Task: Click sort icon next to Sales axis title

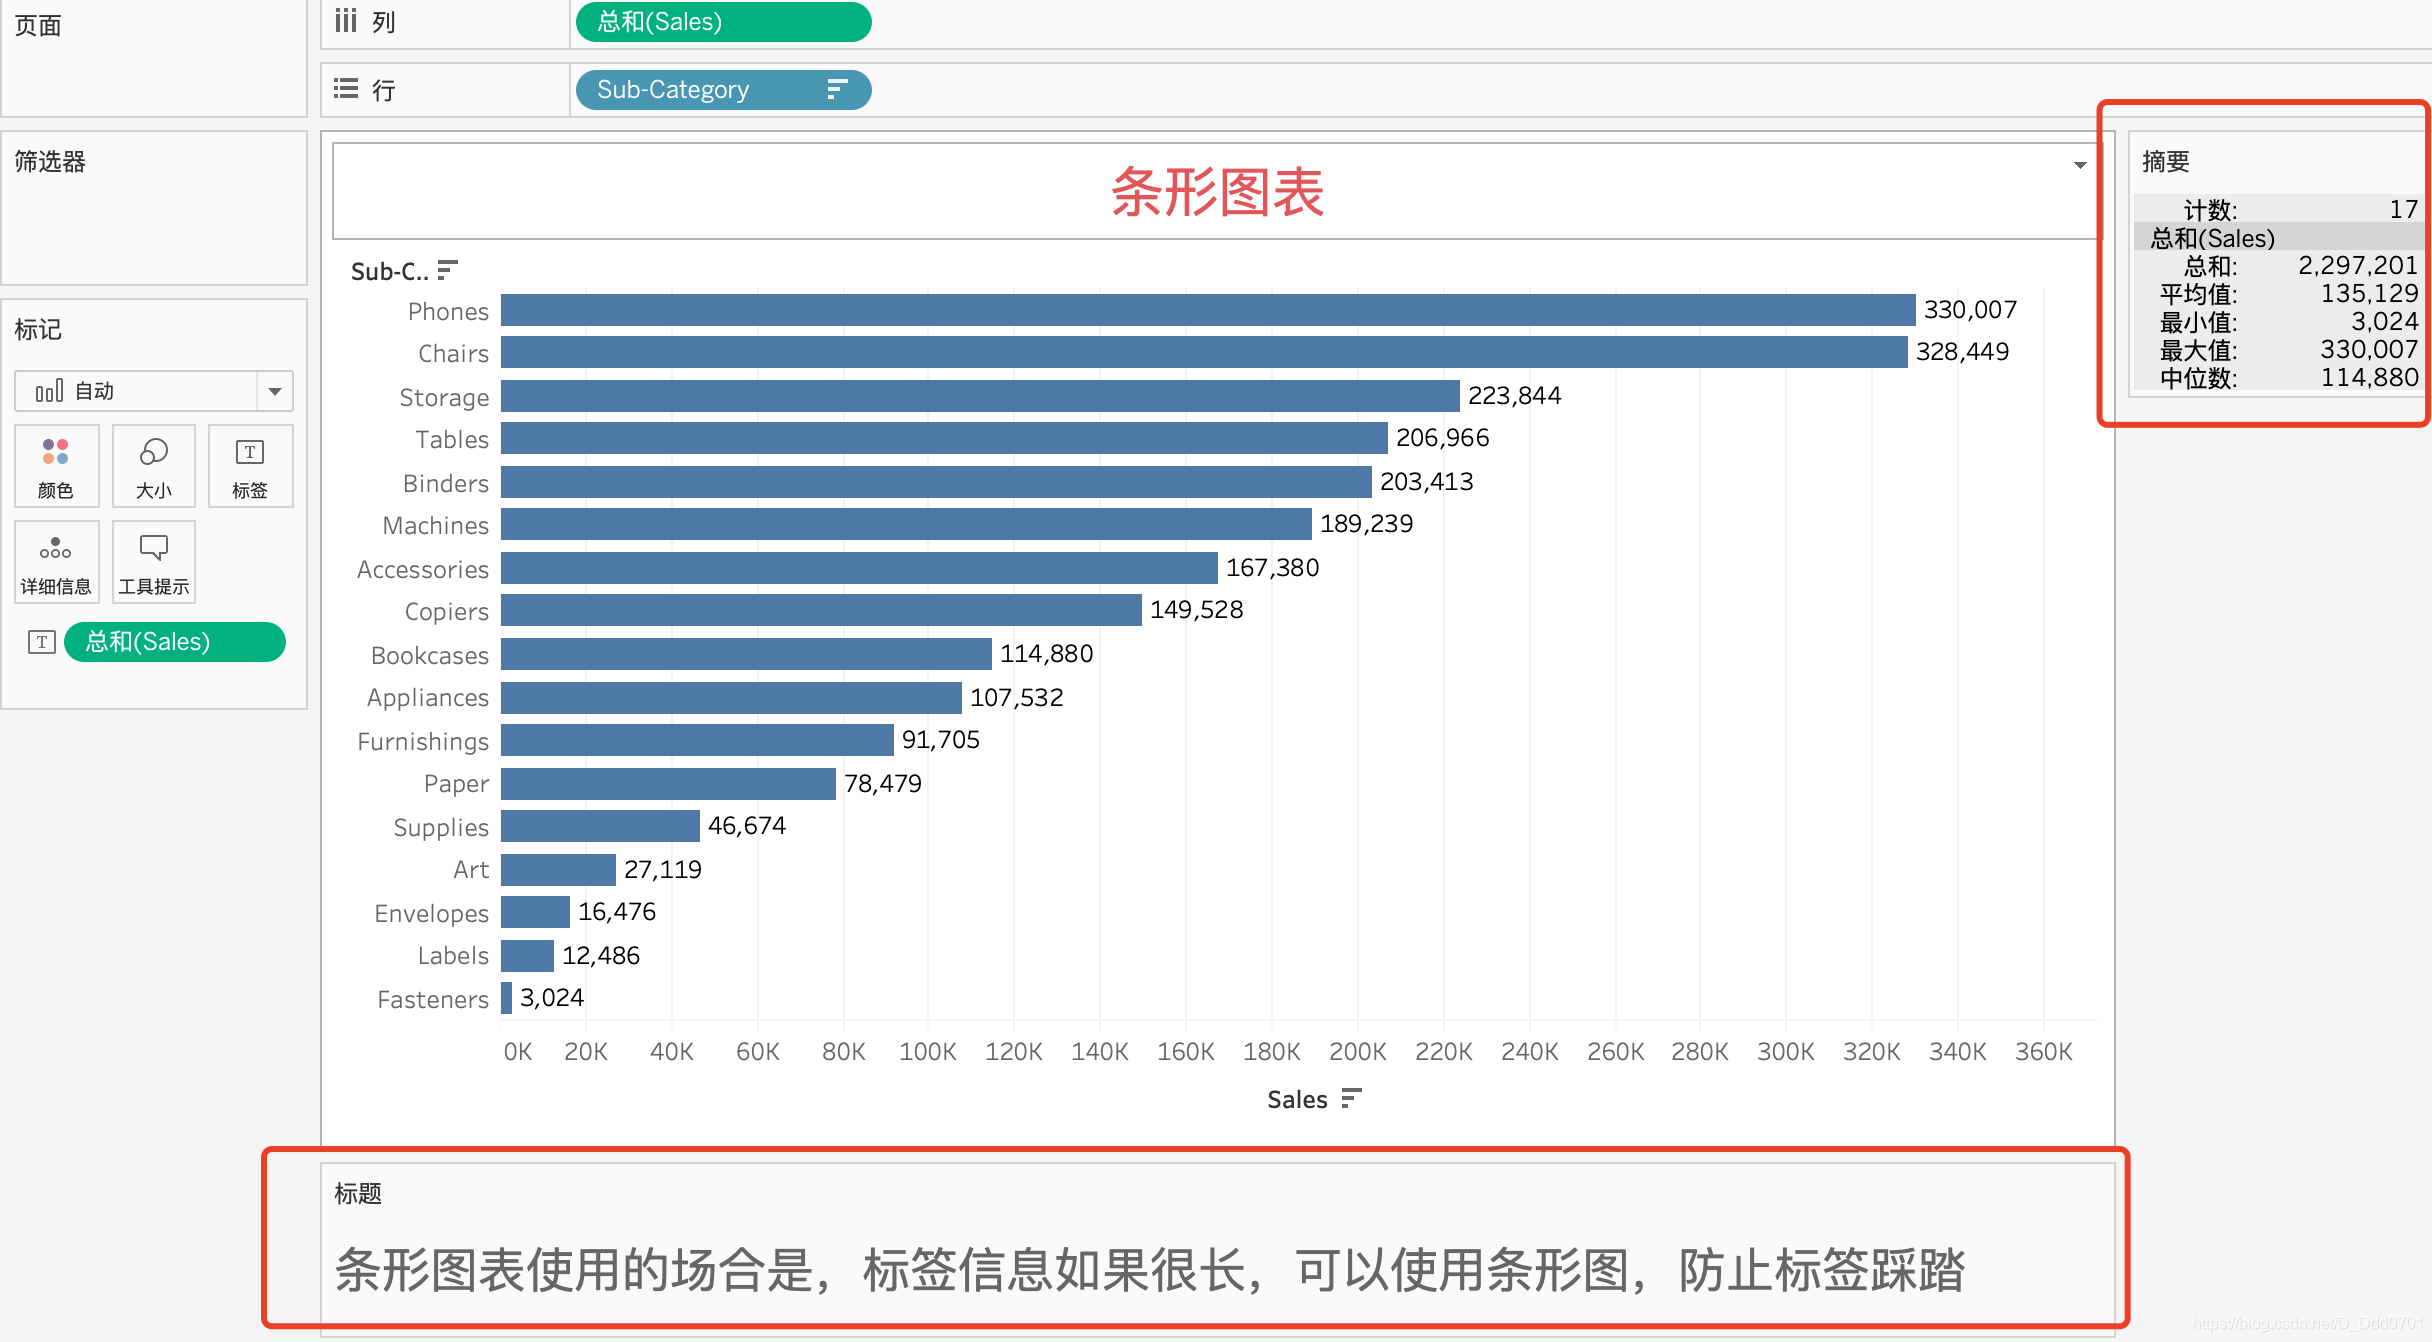Action: coord(1351,1099)
